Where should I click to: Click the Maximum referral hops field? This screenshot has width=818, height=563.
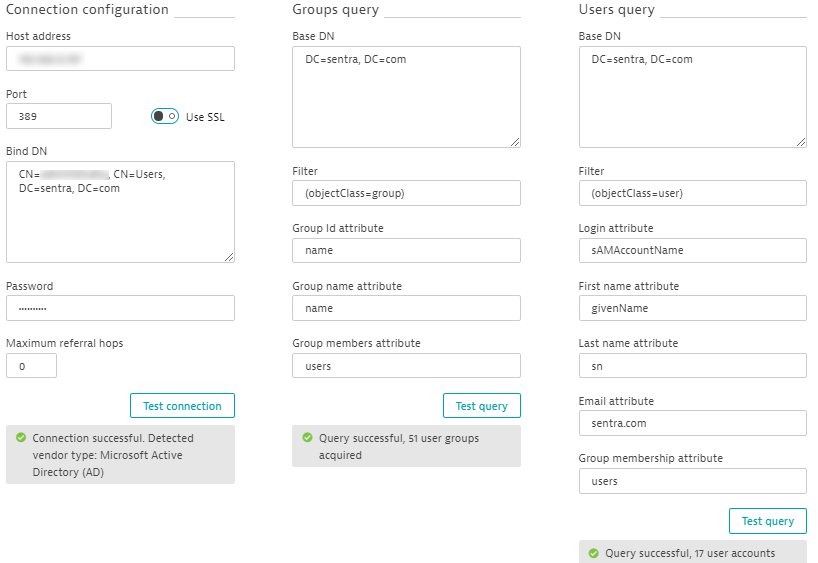click(x=31, y=366)
